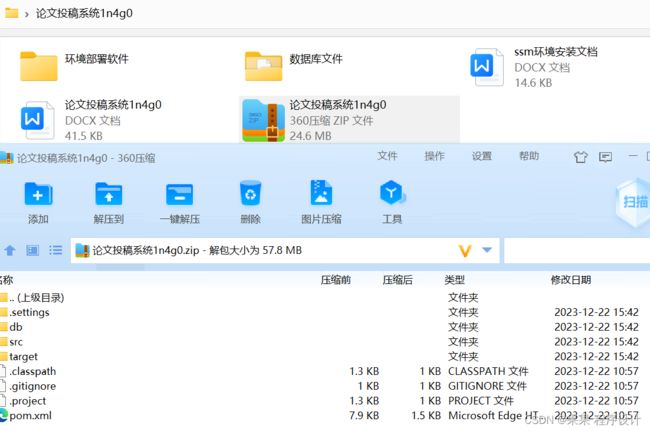Select the ssm环境安装文档 DOCX file
Screen dimensions: 650x431
click(x=534, y=68)
